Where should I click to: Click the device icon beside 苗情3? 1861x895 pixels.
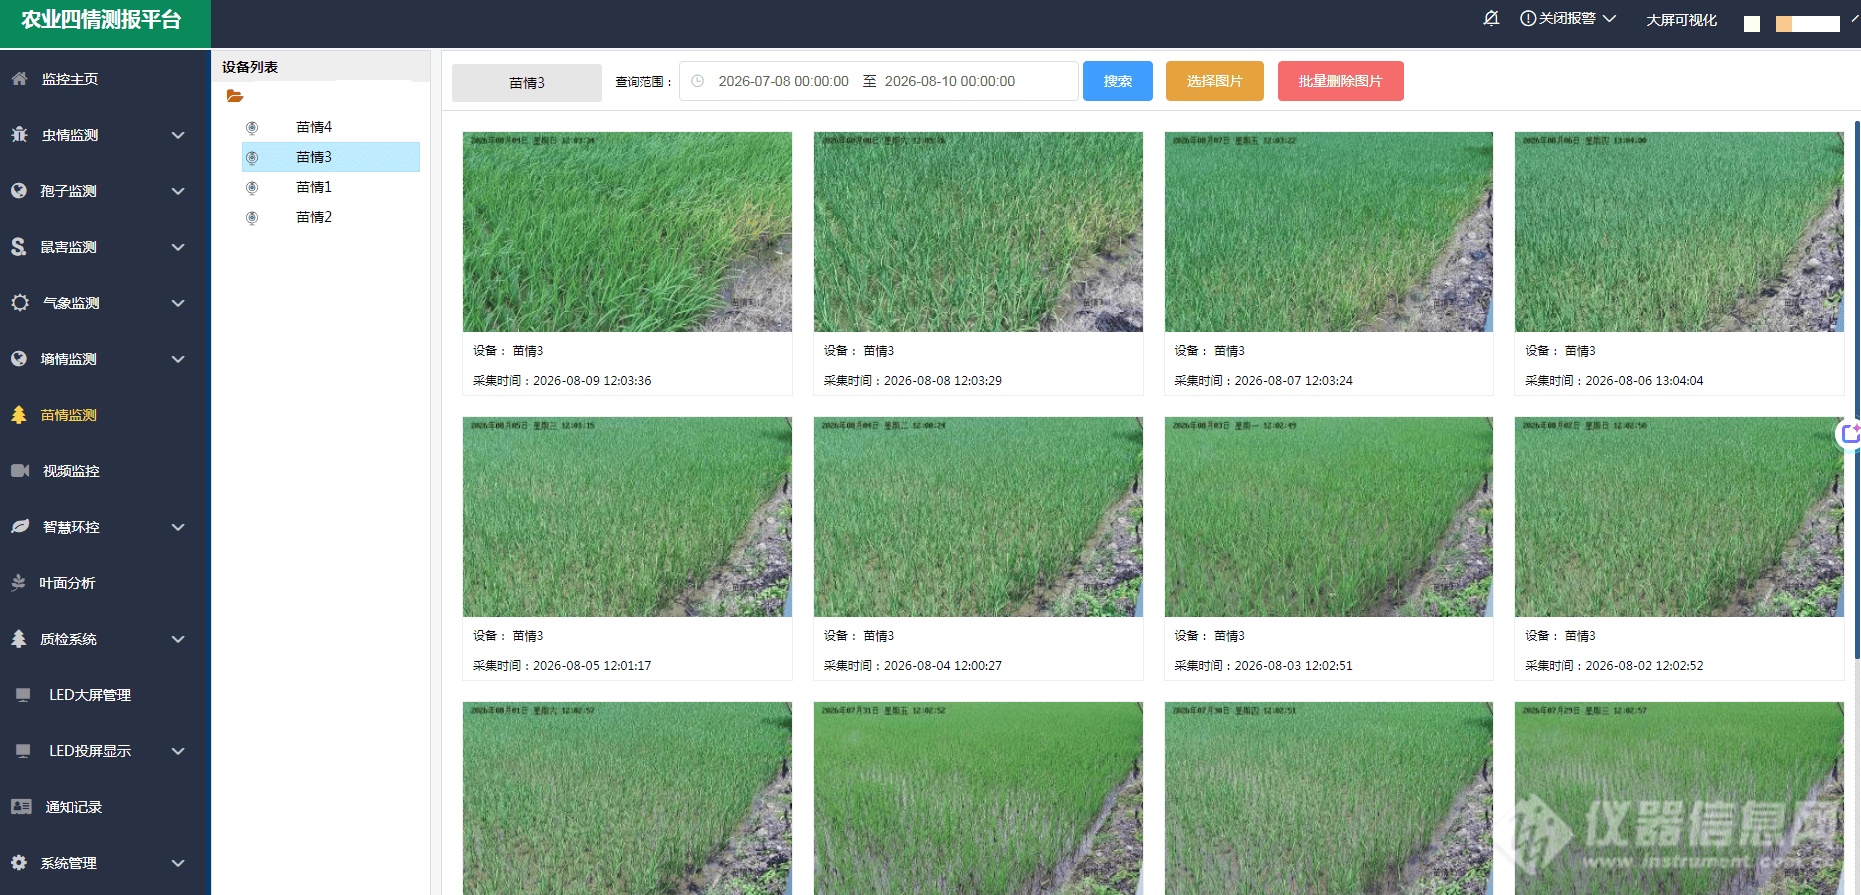252,158
